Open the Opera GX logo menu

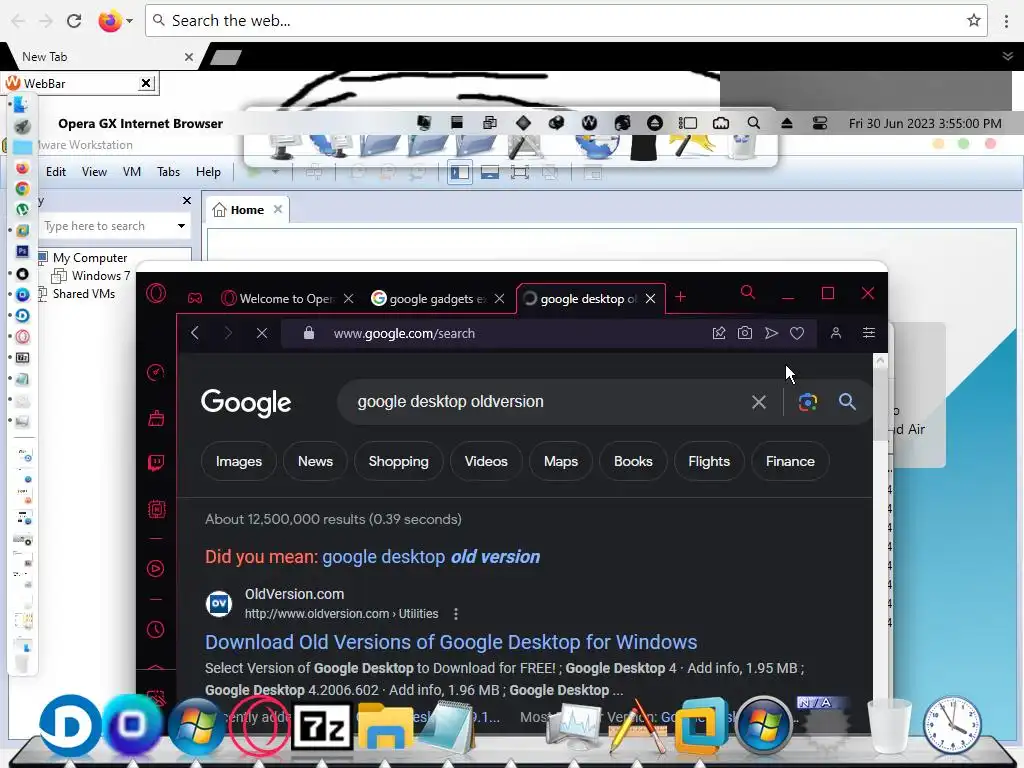pos(155,293)
